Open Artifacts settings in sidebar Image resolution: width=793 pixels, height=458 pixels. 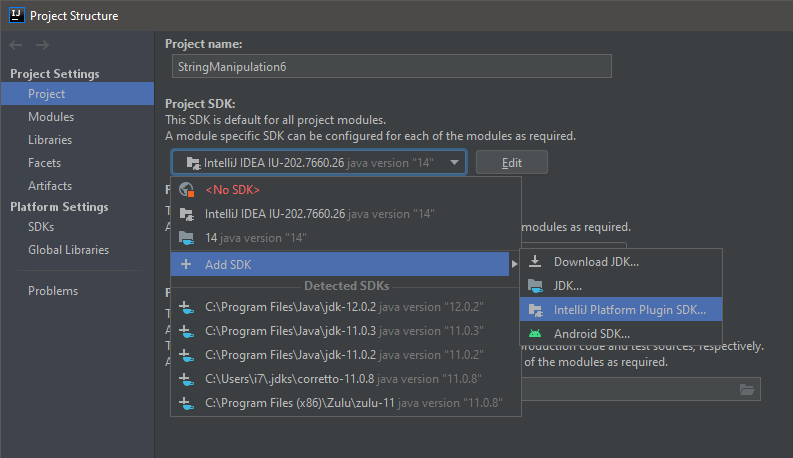(x=77, y=186)
